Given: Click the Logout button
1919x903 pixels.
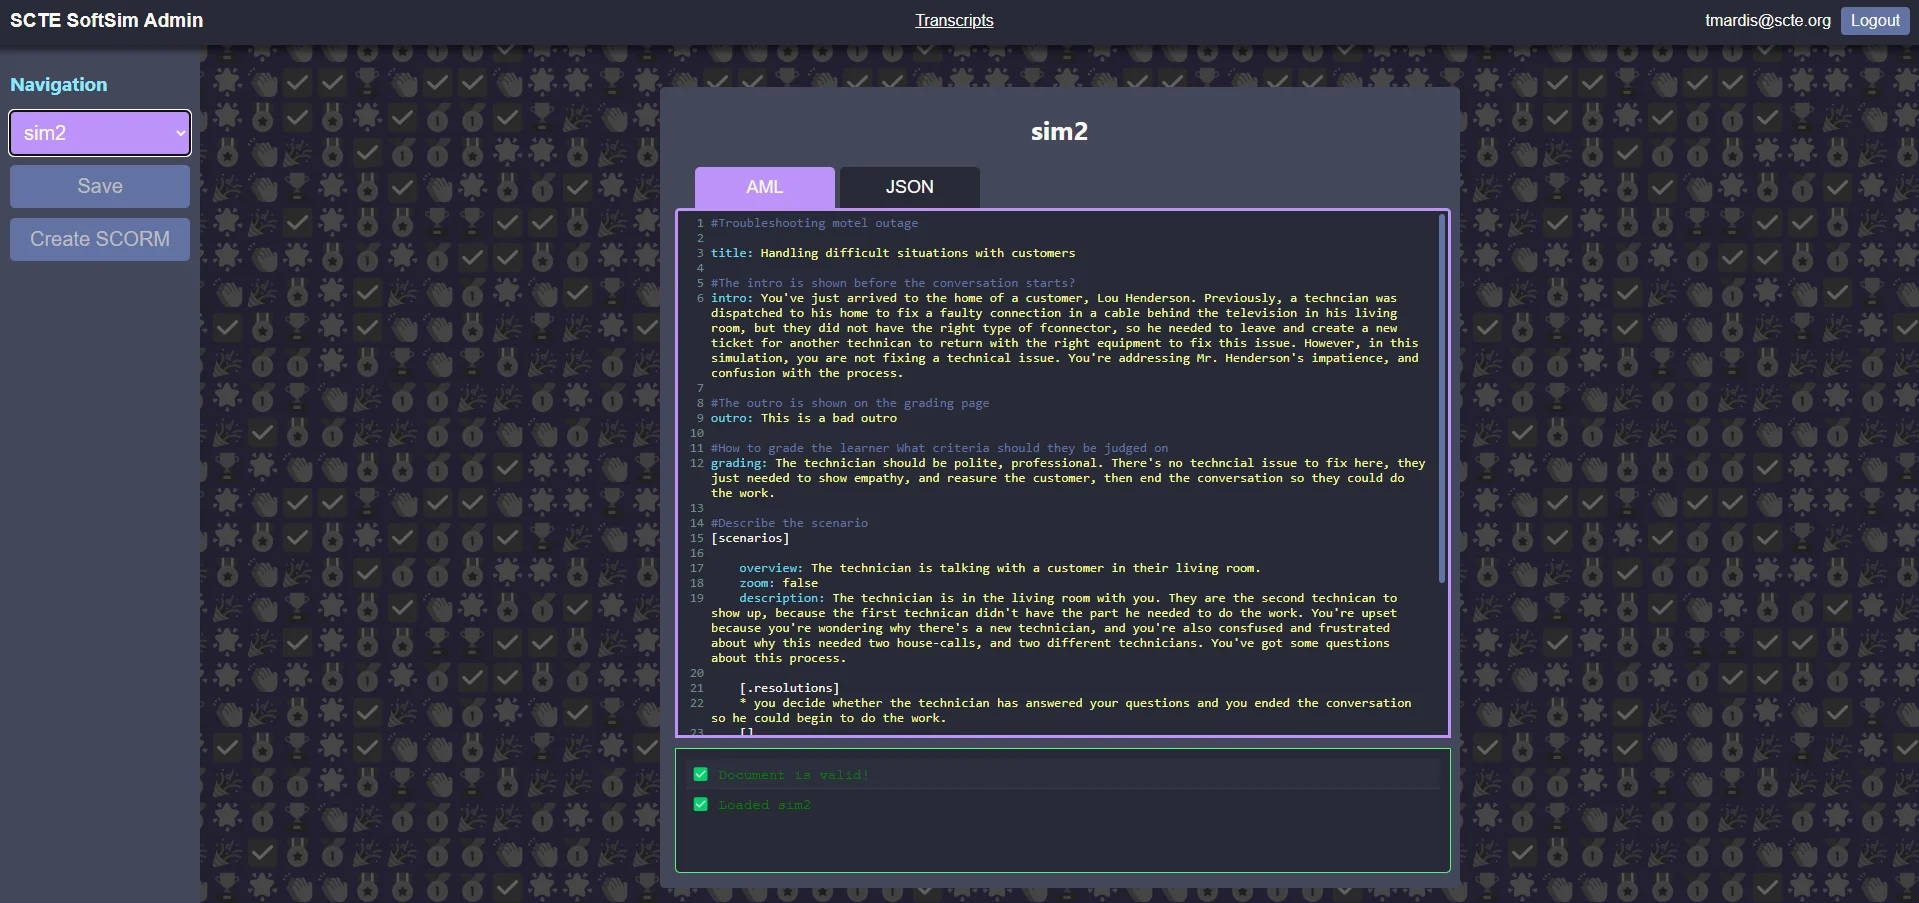Looking at the screenshot, I should [x=1875, y=20].
